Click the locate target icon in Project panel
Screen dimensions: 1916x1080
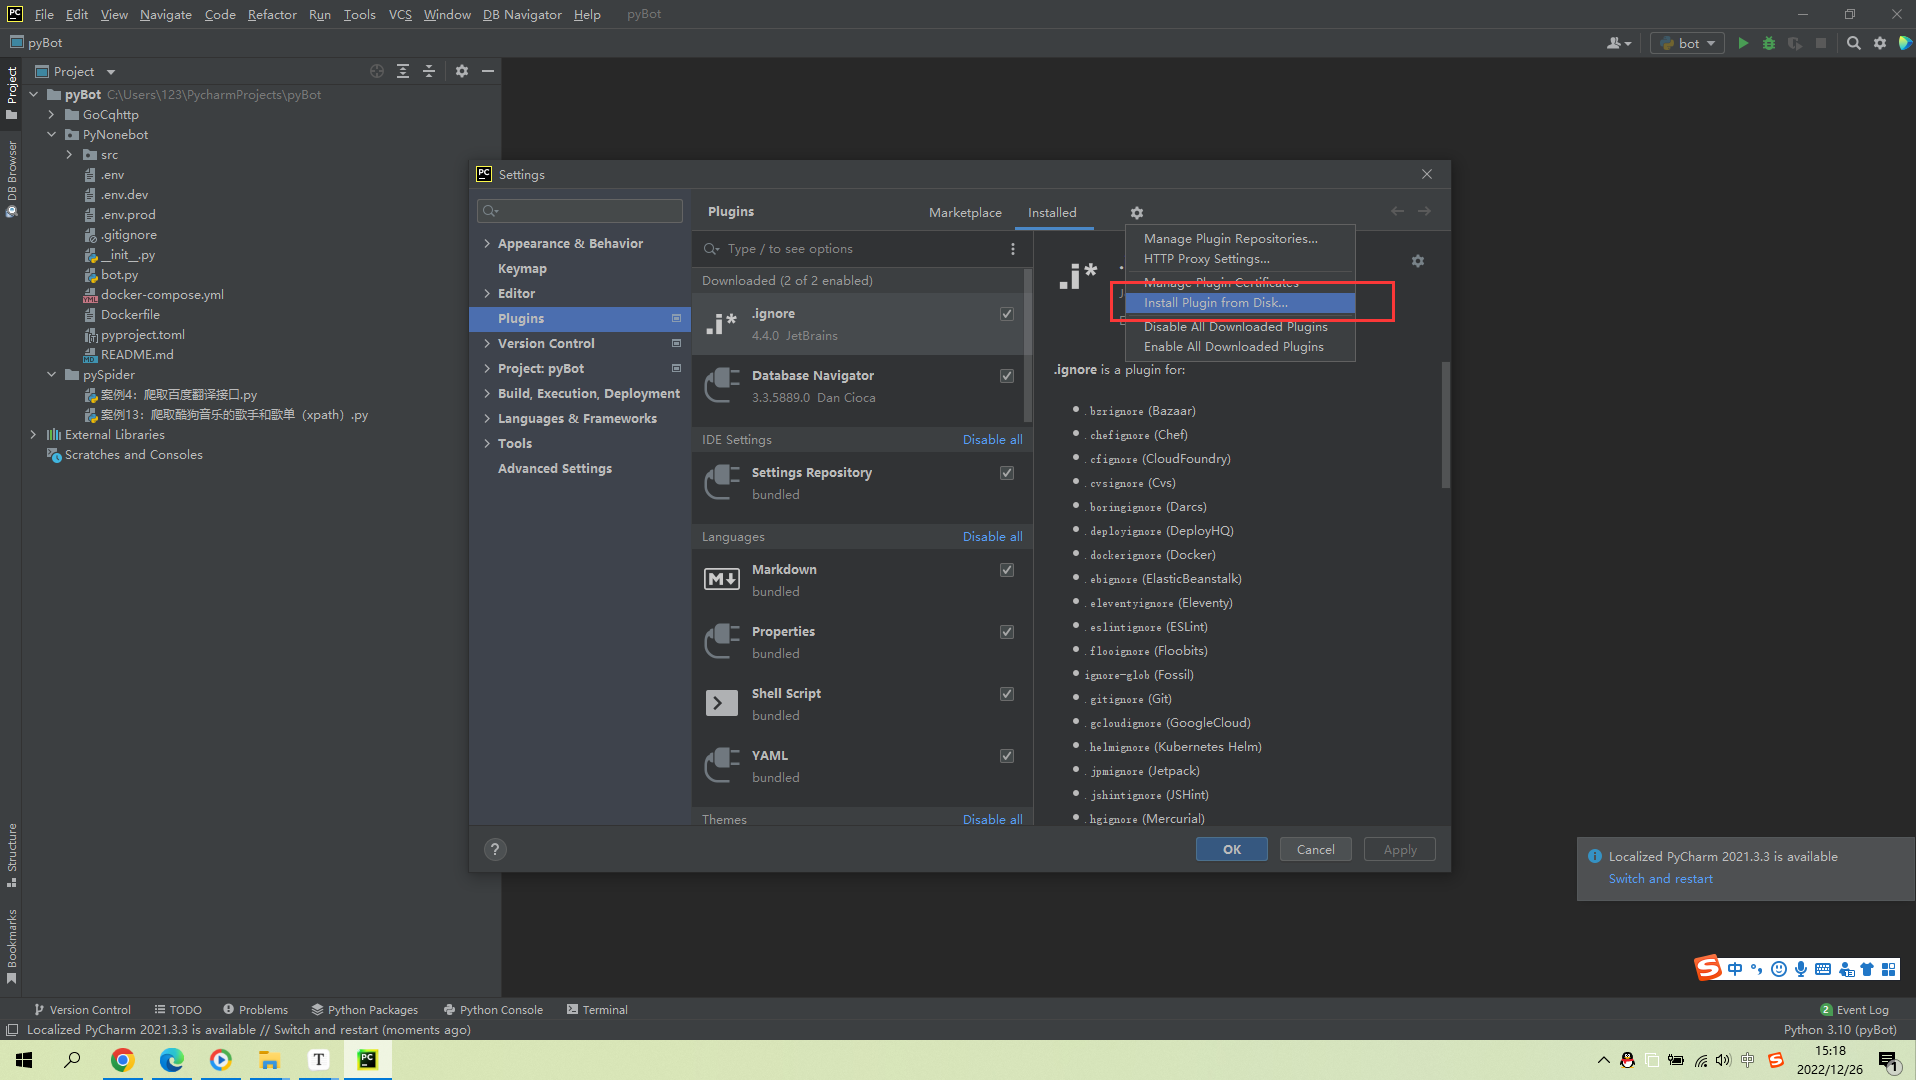[377, 71]
